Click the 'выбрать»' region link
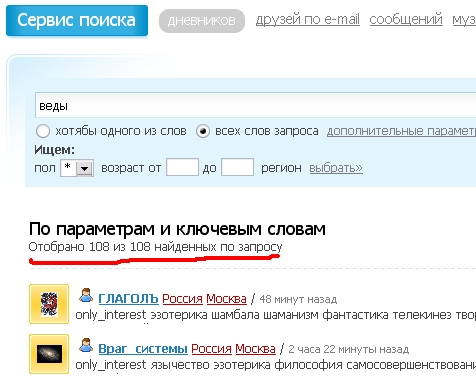The height and width of the screenshot is (379, 476). tap(336, 168)
